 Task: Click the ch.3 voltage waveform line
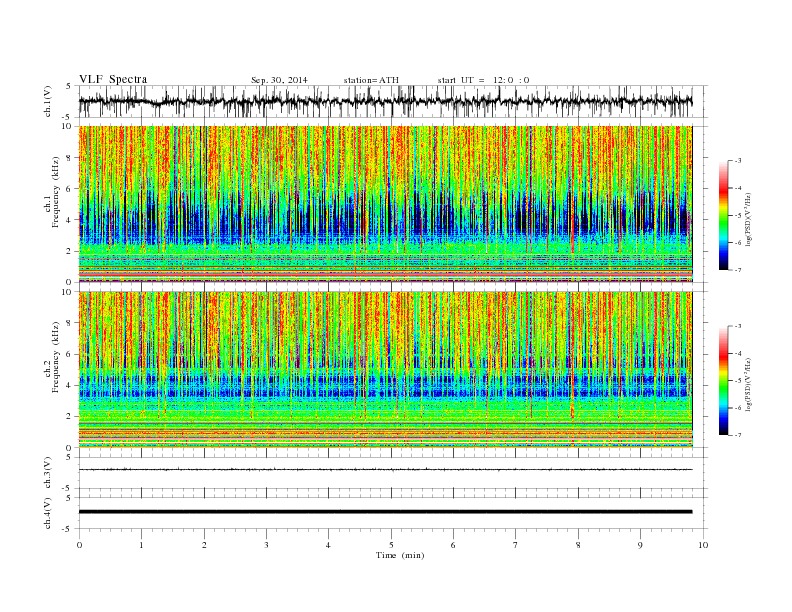pyautogui.click(x=385, y=470)
